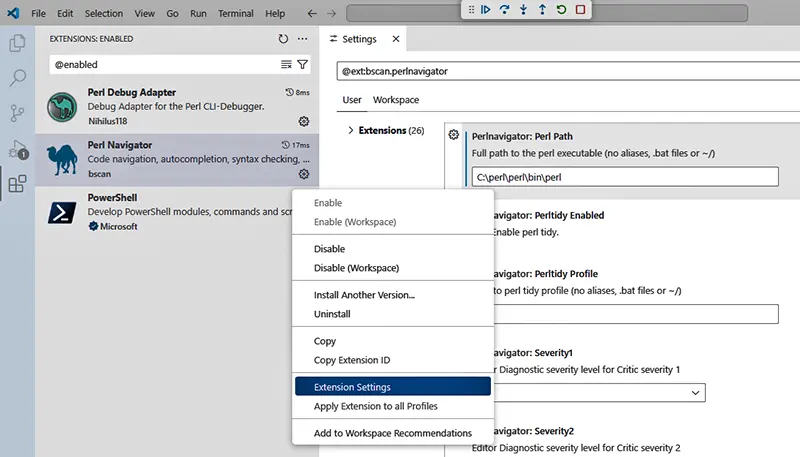This screenshot has width=800, height=457.
Task: Select the Perl Debug Adapter extension title
Action: pyautogui.click(x=132, y=92)
